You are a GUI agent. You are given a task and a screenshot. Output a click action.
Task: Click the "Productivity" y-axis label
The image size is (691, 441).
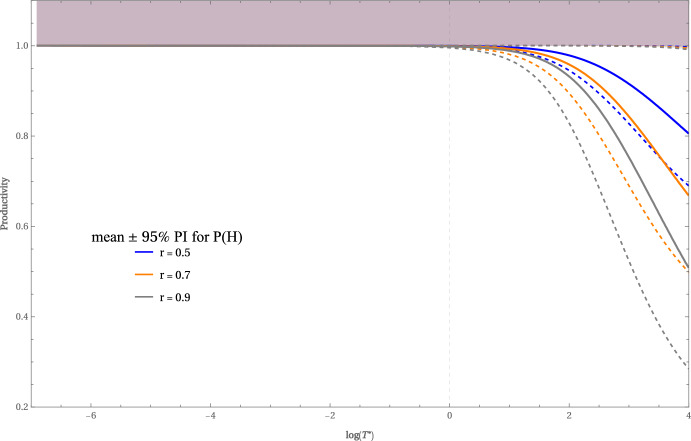click(4, 204)
